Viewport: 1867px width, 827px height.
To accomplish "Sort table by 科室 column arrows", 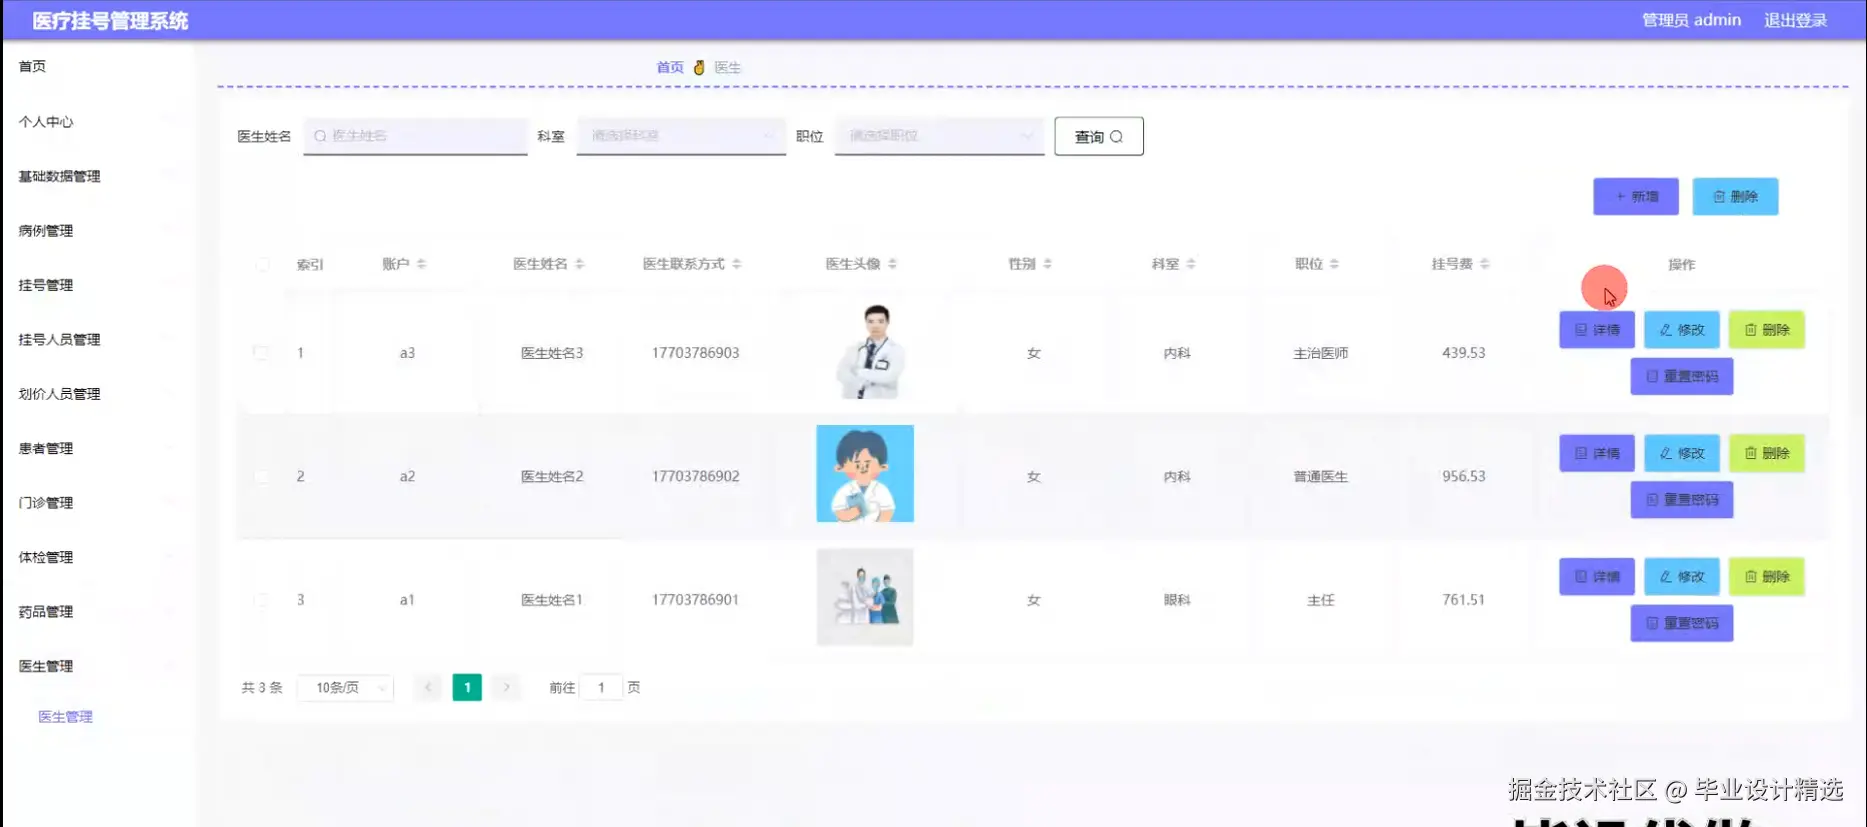I will click(1190, 264).
